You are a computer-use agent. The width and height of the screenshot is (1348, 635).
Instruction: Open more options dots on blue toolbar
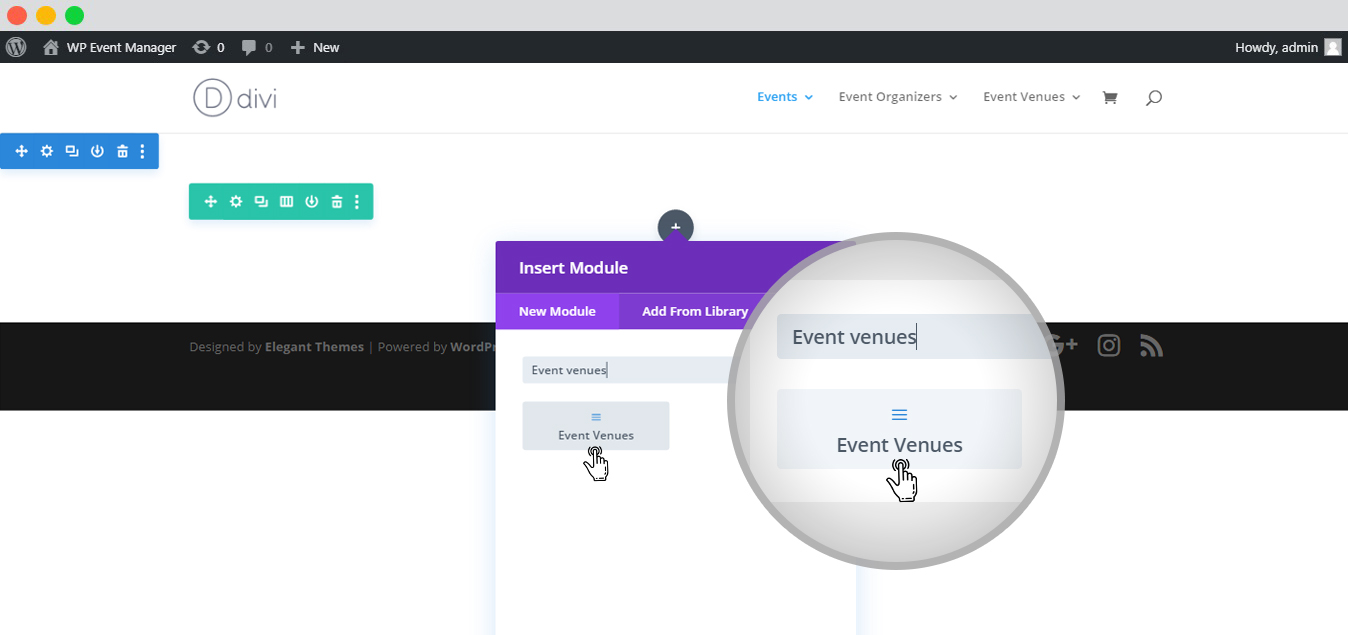pos(143,151)
